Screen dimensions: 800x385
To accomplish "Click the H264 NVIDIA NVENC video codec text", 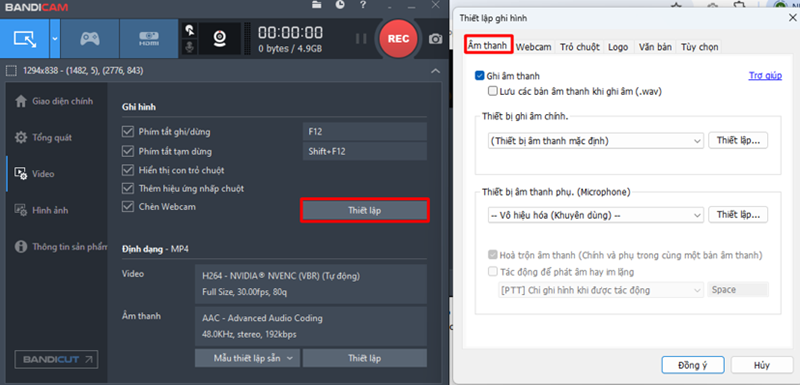I will click(x=281, y=276).
